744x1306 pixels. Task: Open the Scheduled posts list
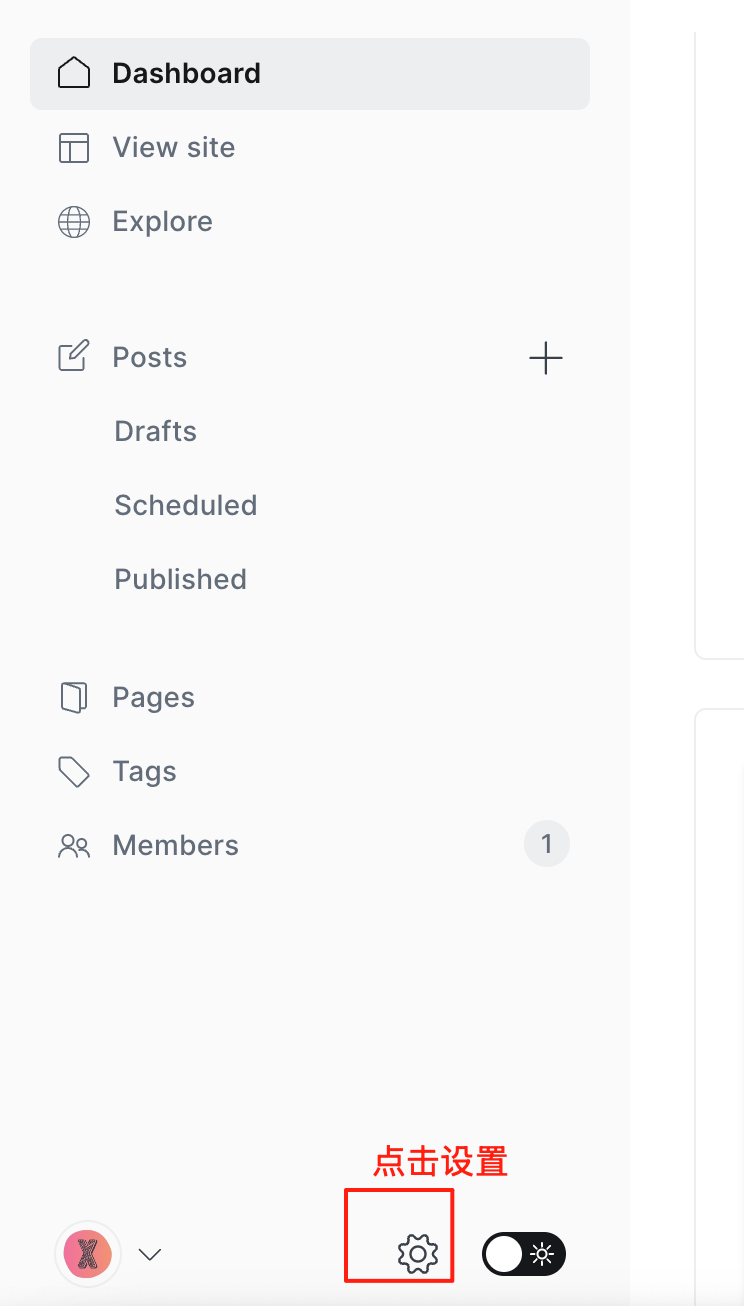click(186, 505)
